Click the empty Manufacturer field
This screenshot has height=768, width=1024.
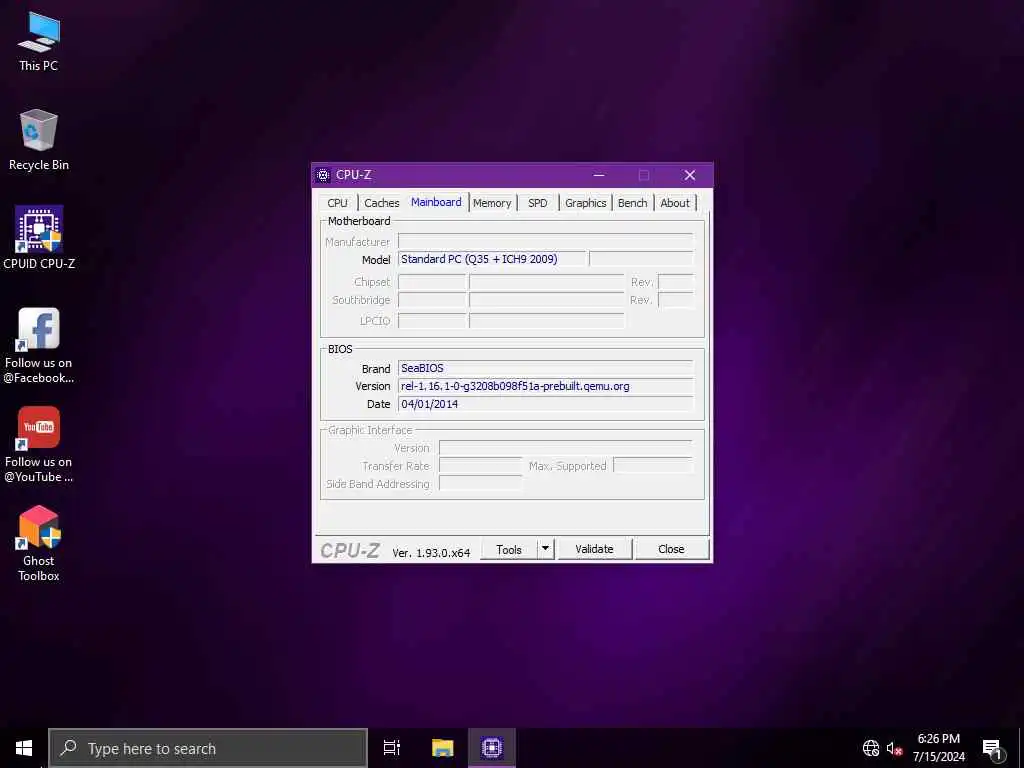click(545, 241)
